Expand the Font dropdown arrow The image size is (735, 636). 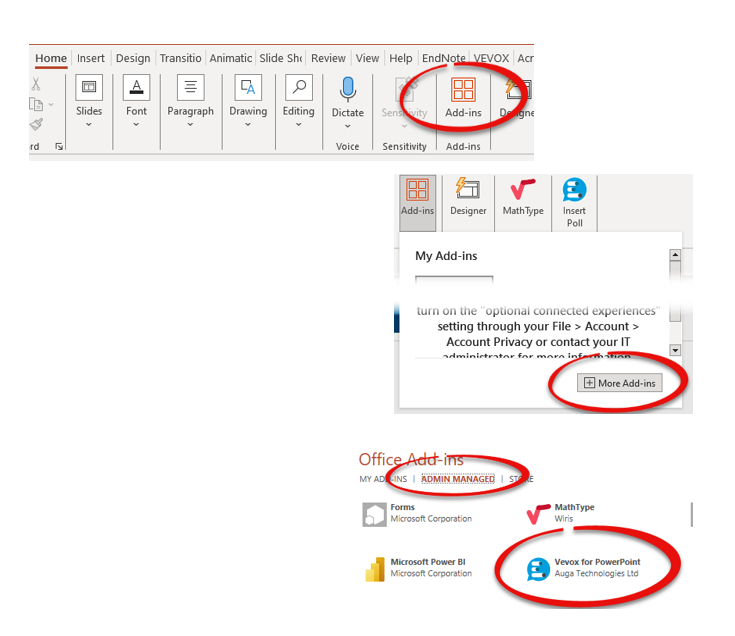tap(136, 125)
